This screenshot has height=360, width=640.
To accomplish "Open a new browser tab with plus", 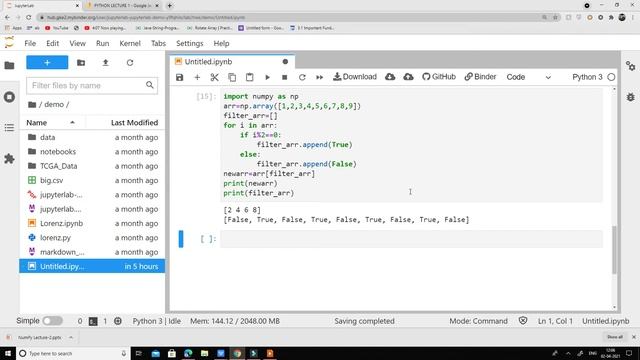I will pos(169,6).
